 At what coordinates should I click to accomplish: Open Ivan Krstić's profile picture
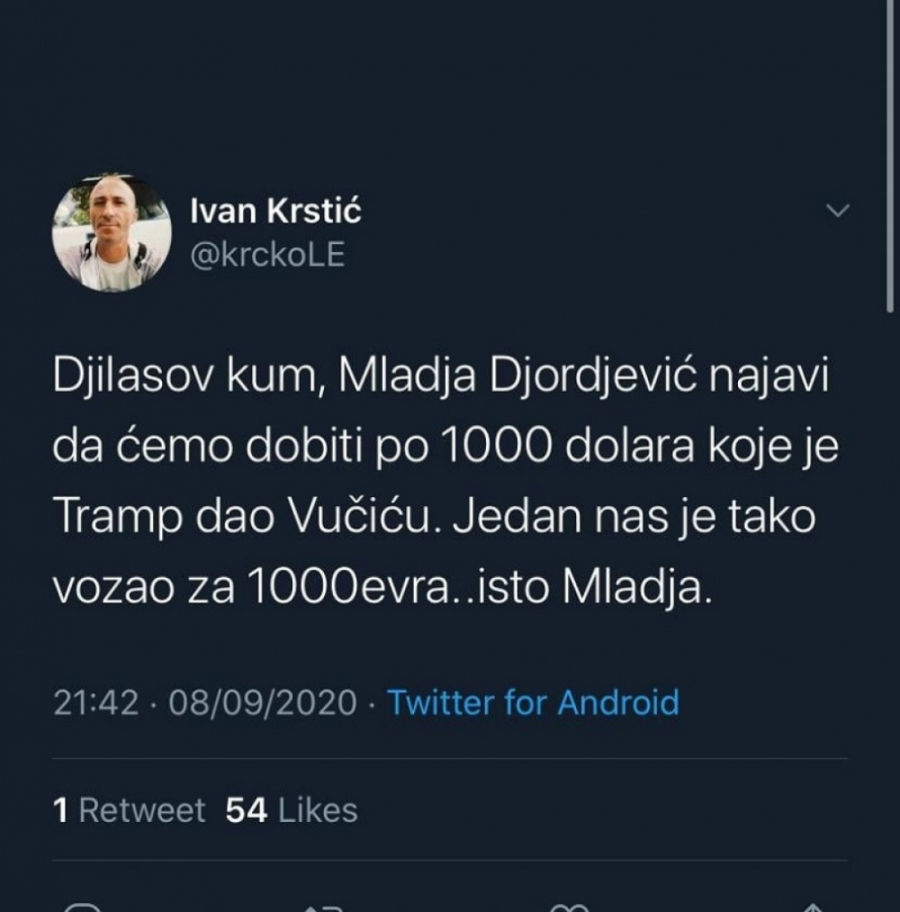pyautogui.click(x=111, y=234)
